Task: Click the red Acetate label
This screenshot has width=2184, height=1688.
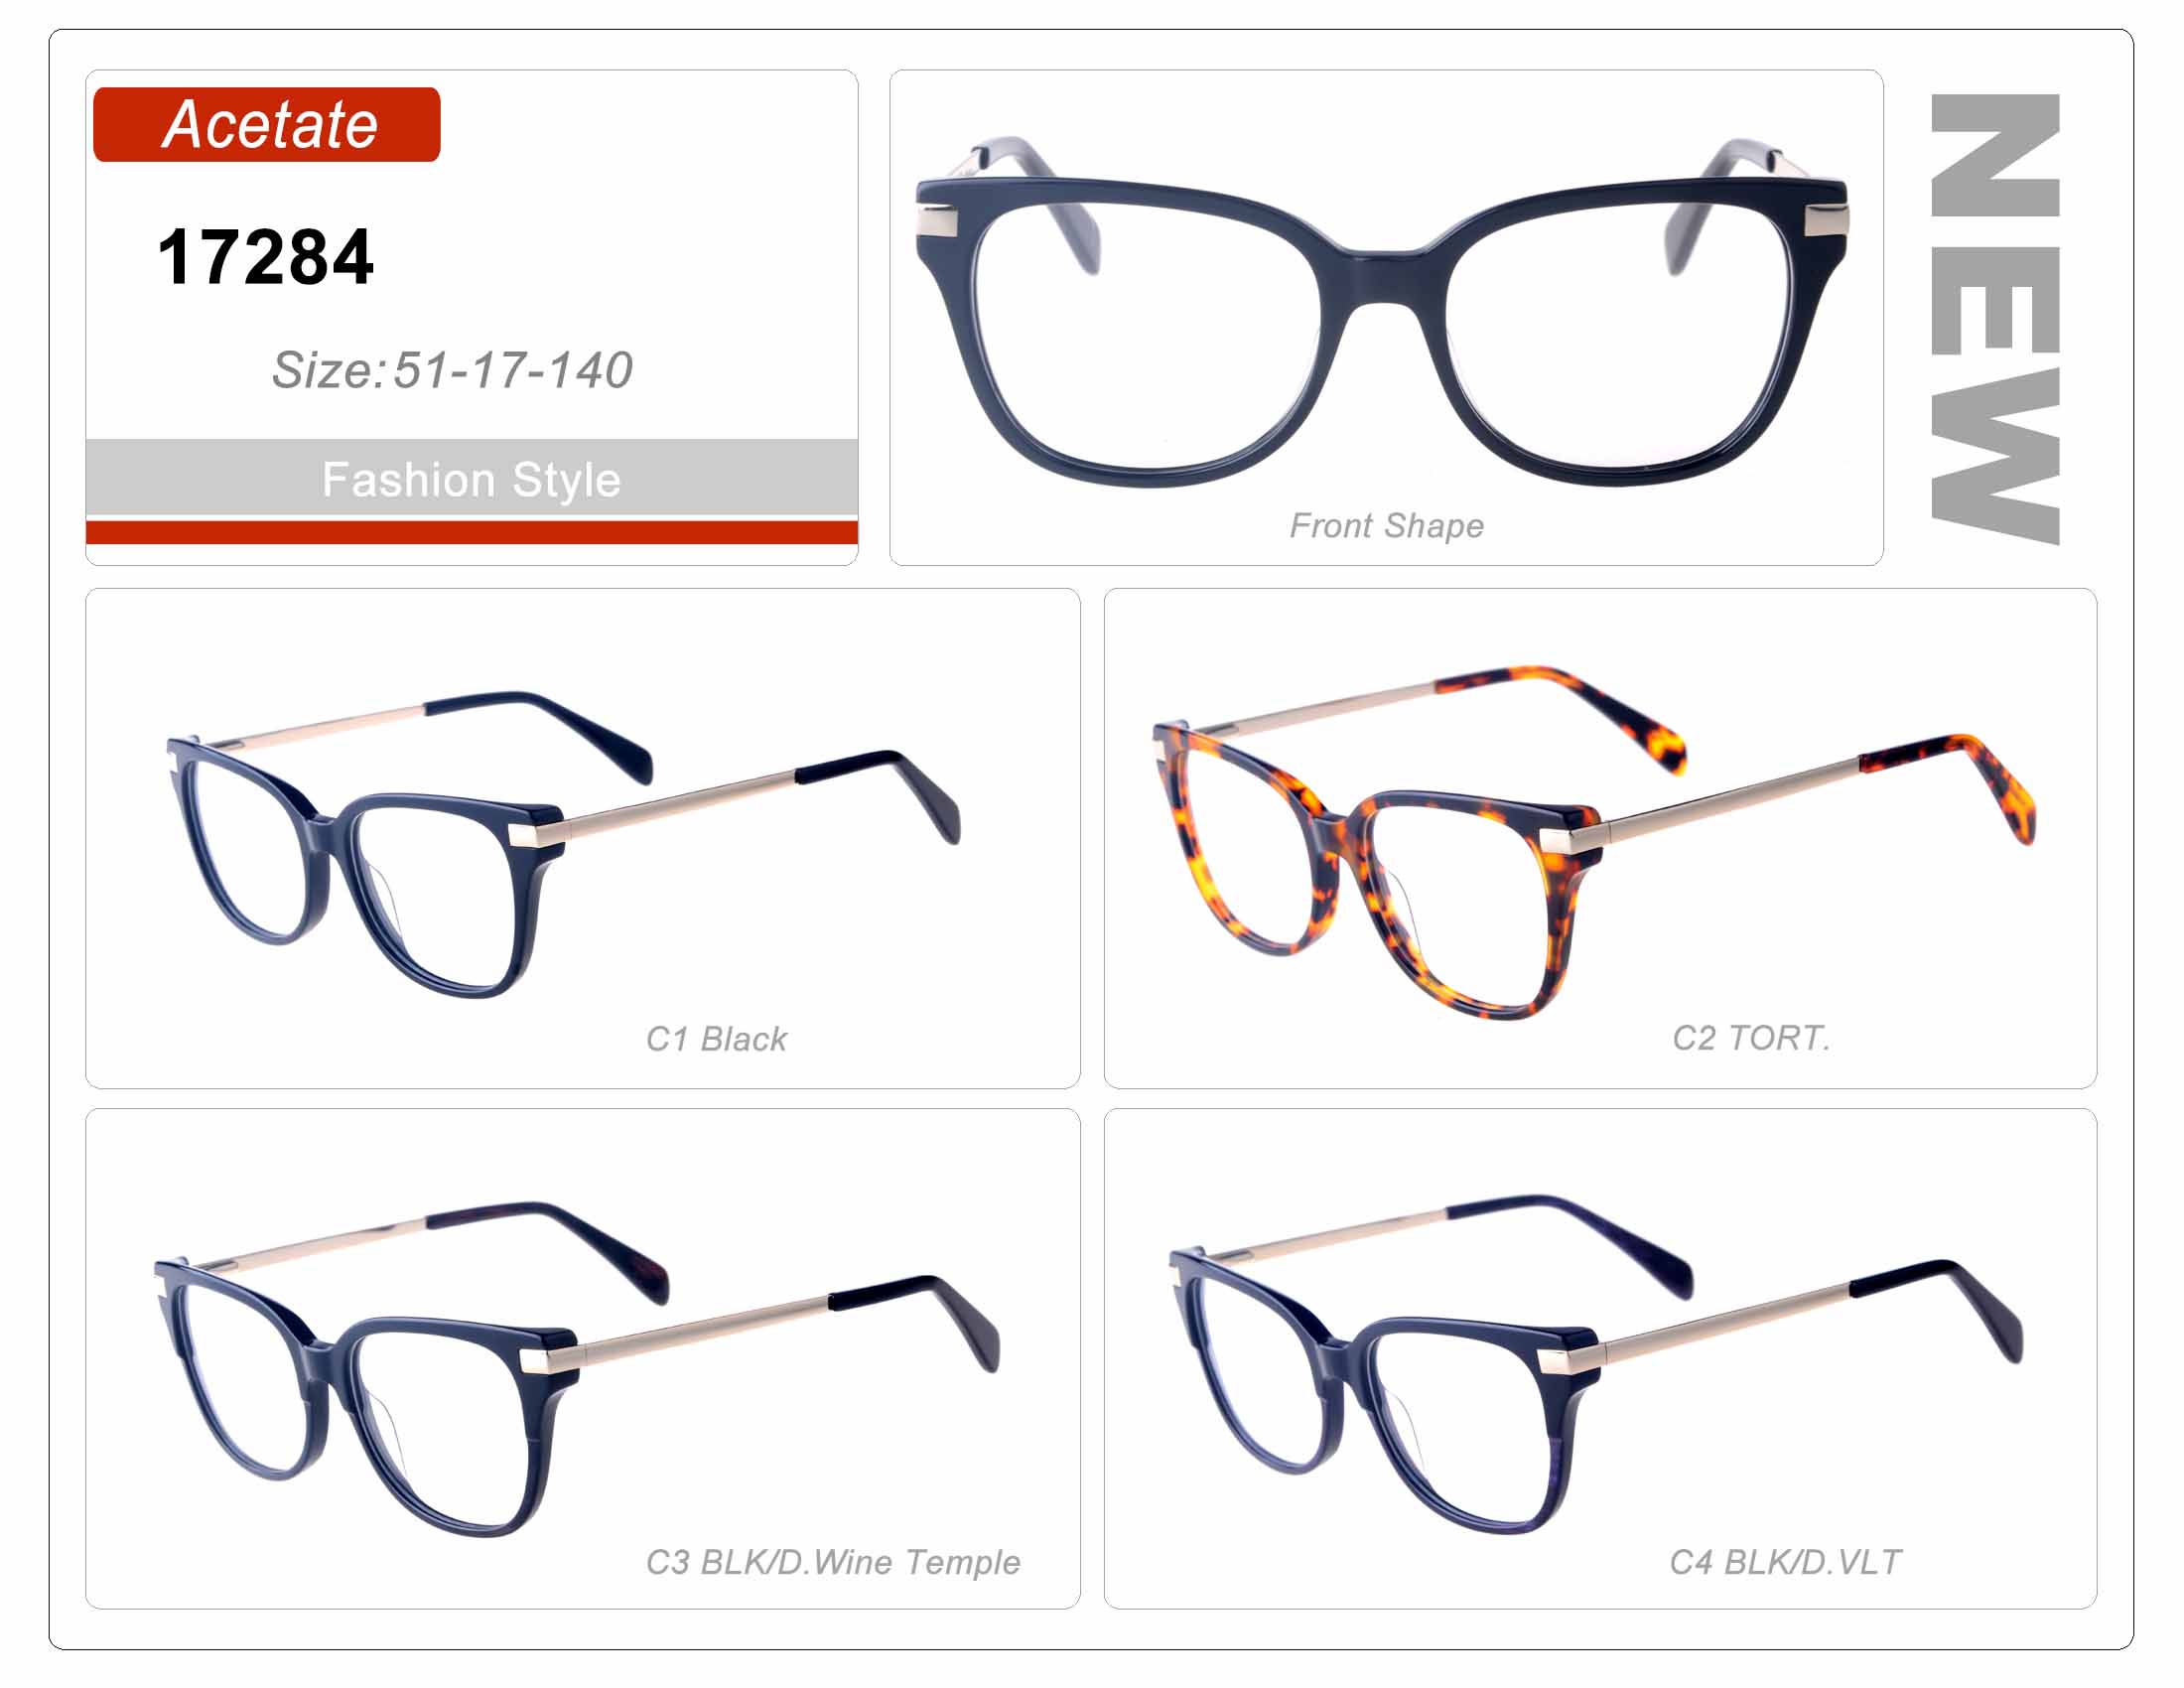Action: pyautogui.click(x=266, y=124)
